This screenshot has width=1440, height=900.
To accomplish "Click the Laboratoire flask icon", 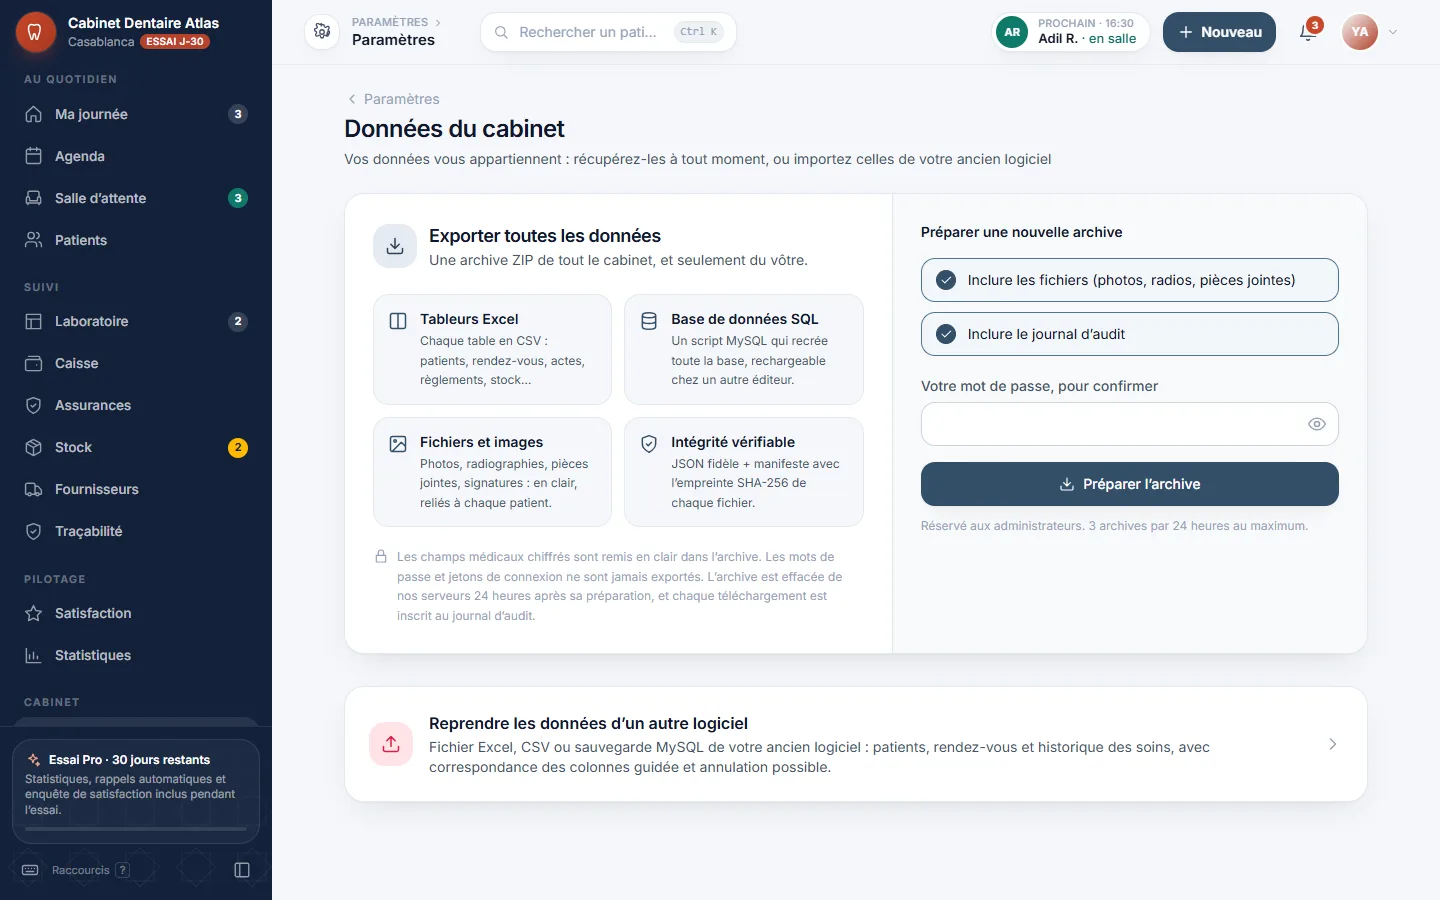I will point(34,321).
